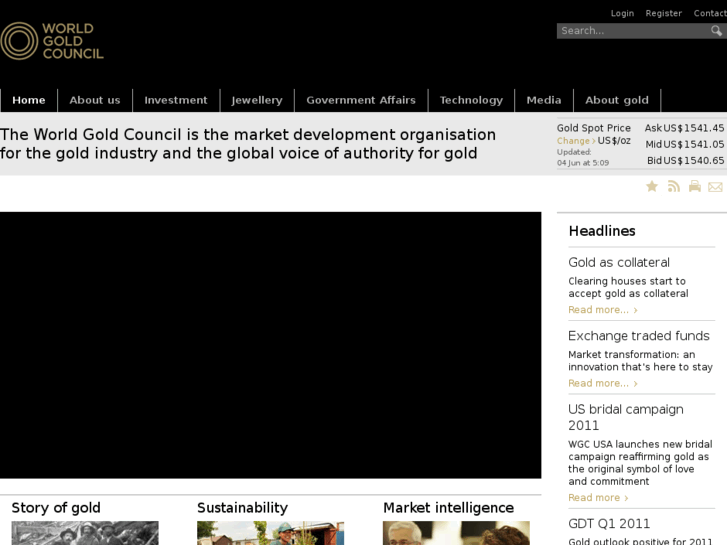Screen dimensions: 727x545
Task: Open the US bridal campaign 2011 headline
Action: 626,417
